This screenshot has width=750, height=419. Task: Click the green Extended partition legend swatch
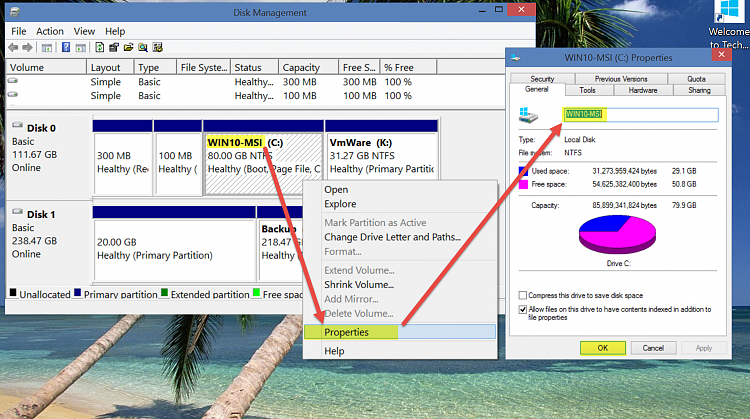[165, 293]
